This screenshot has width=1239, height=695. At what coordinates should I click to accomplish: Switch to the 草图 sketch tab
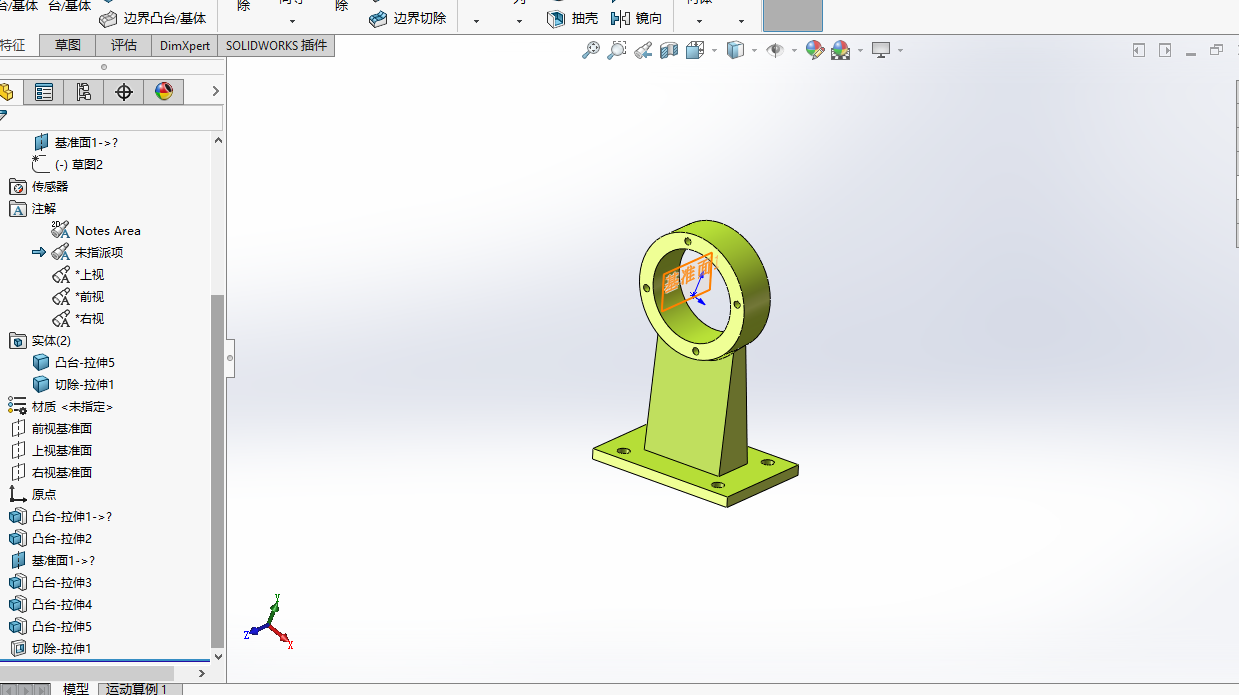(x=68, y=45)
